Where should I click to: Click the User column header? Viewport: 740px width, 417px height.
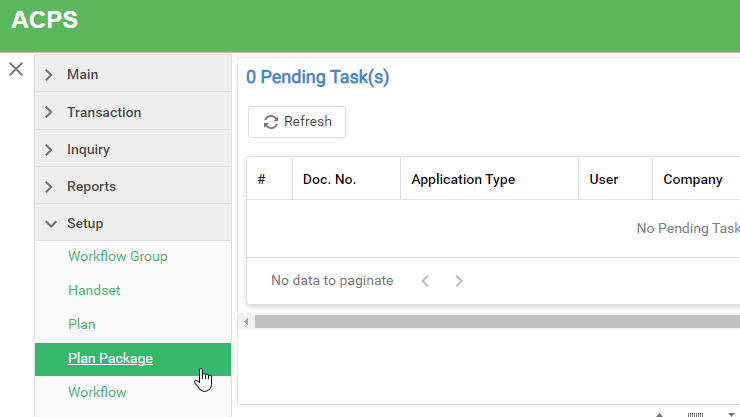pos(604,180)
